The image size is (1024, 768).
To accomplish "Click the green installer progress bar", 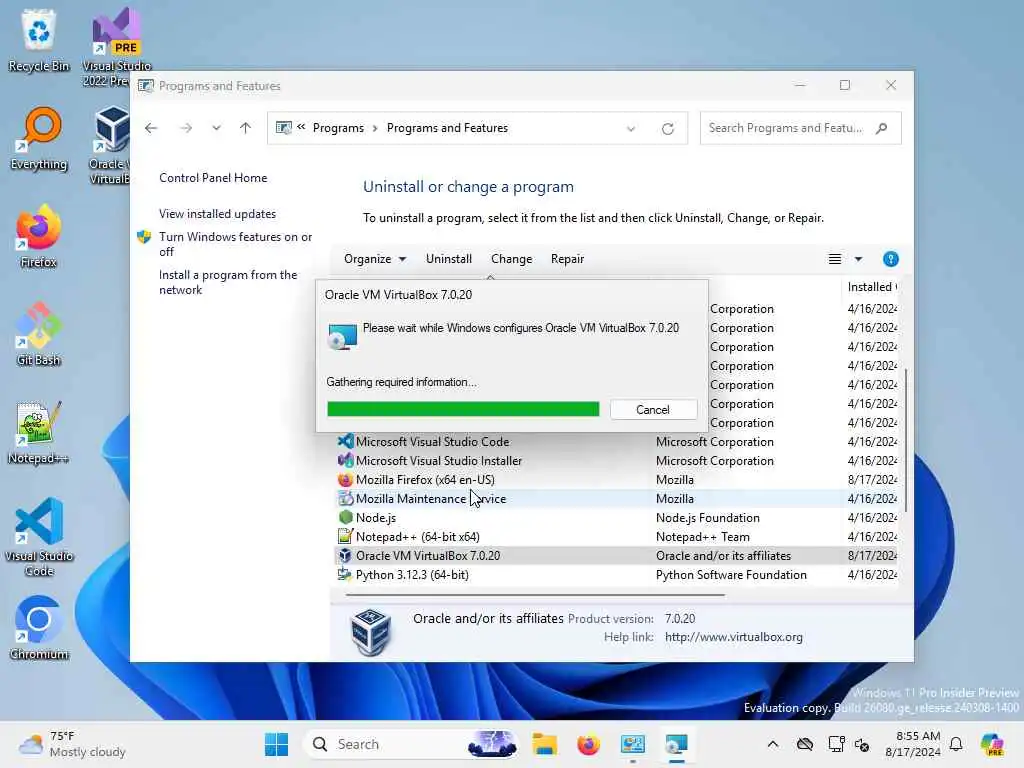I will [463, 409].
